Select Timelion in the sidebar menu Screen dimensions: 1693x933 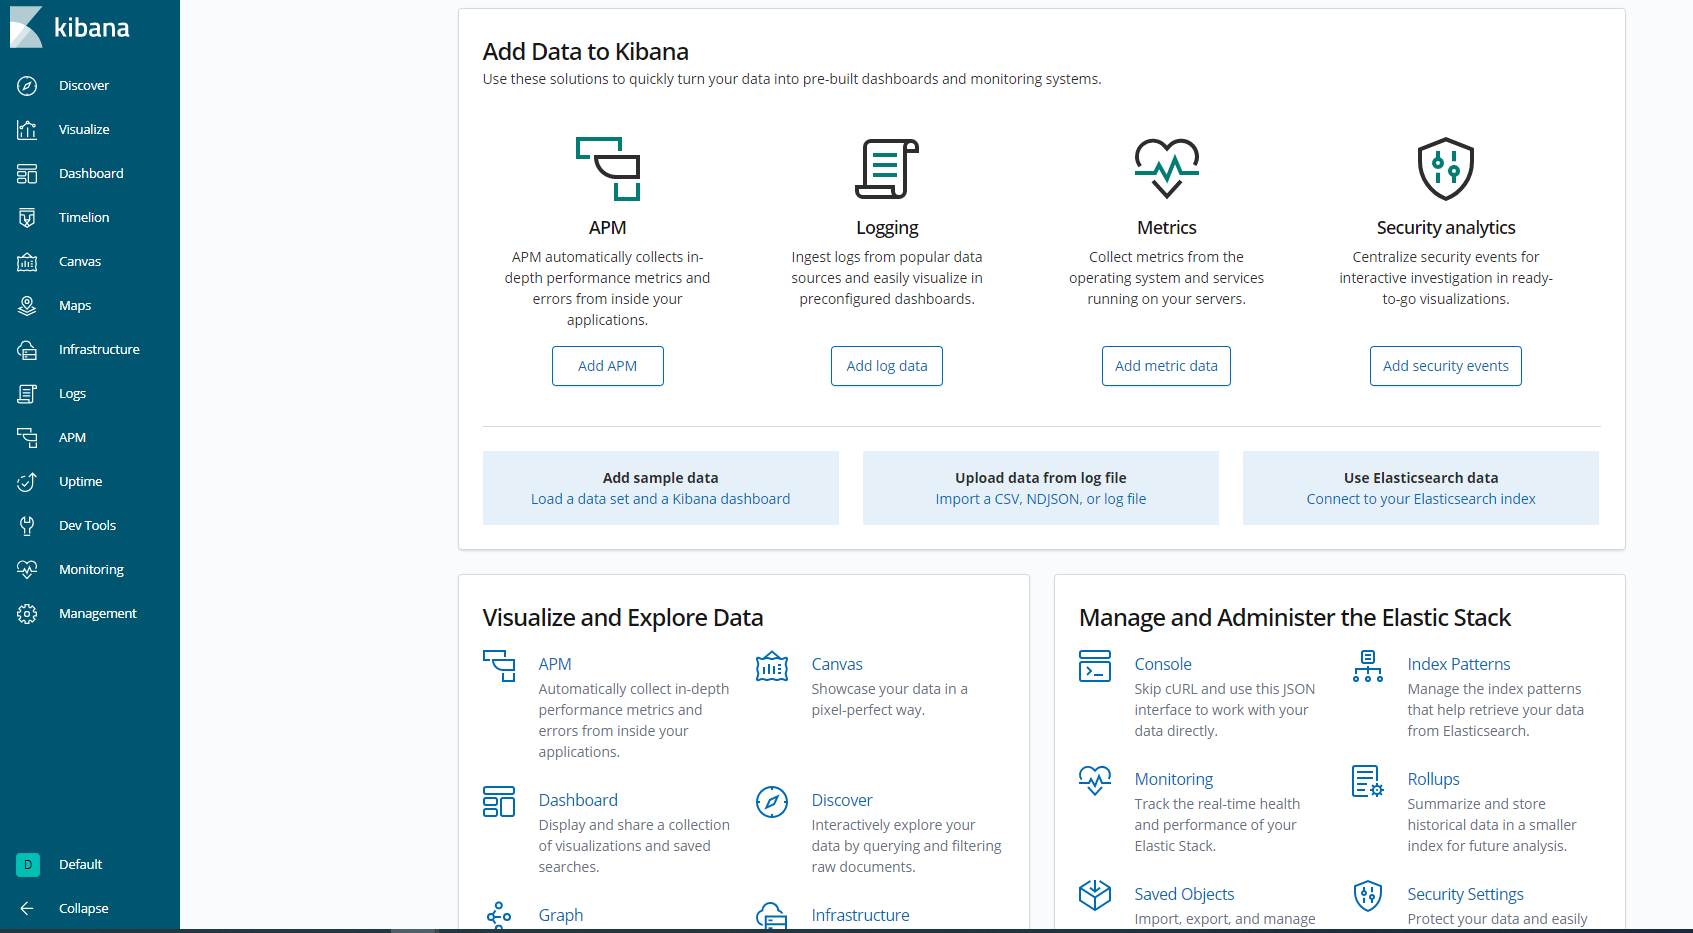84,218
